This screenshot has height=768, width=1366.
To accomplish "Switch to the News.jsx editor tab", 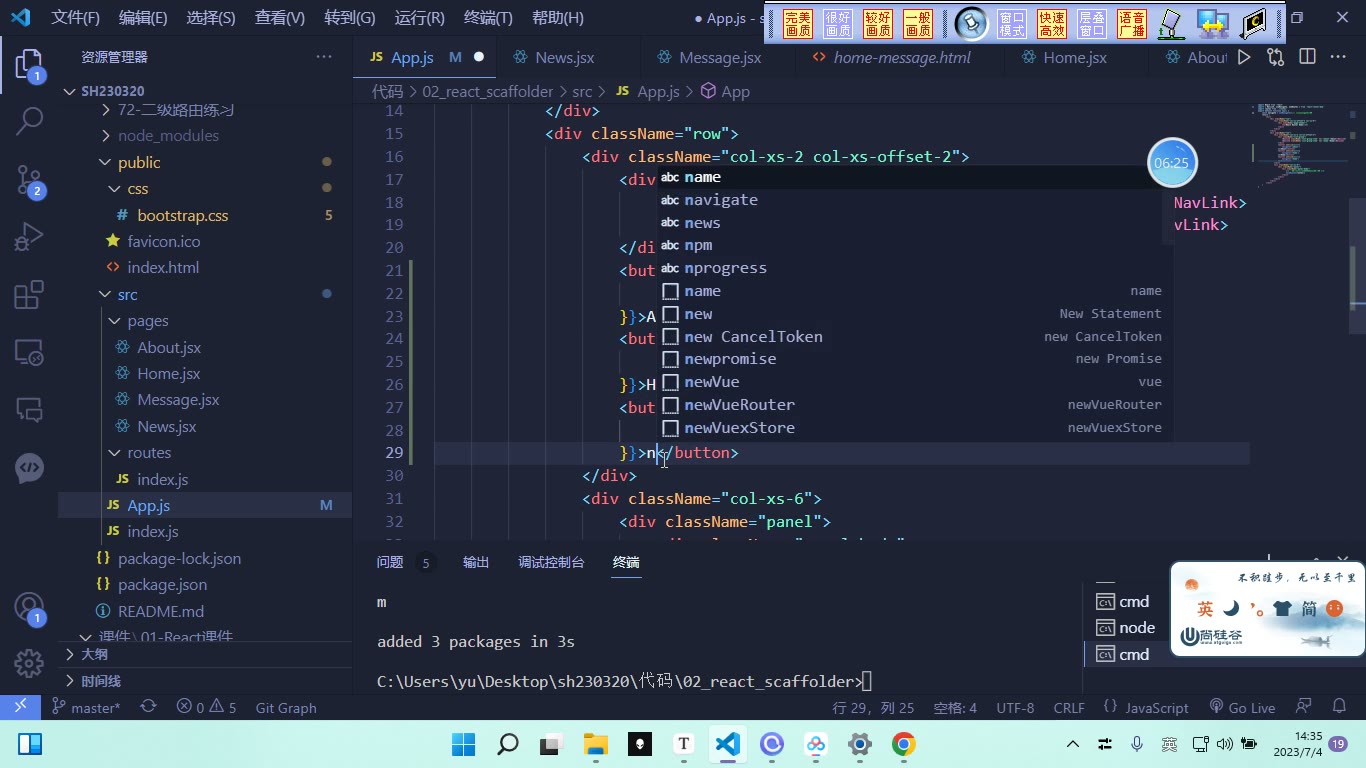I will point(564,58).
